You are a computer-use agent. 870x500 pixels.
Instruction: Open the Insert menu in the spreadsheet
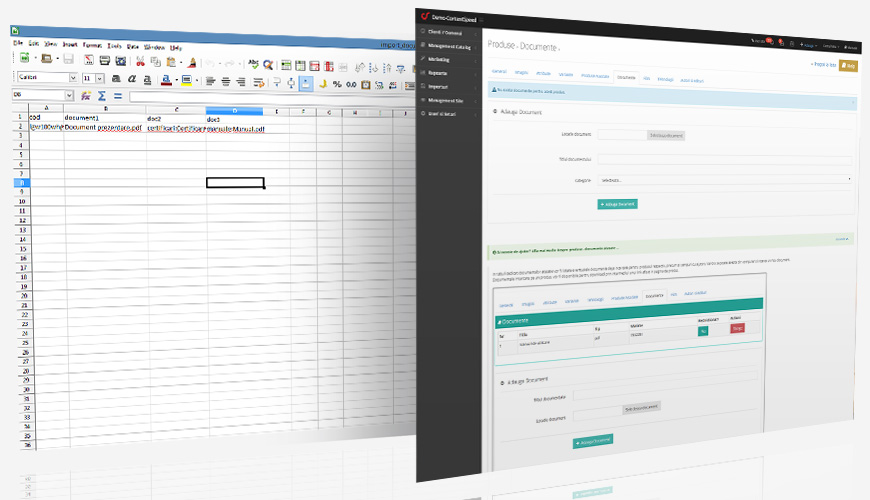[x=70, y=44]
